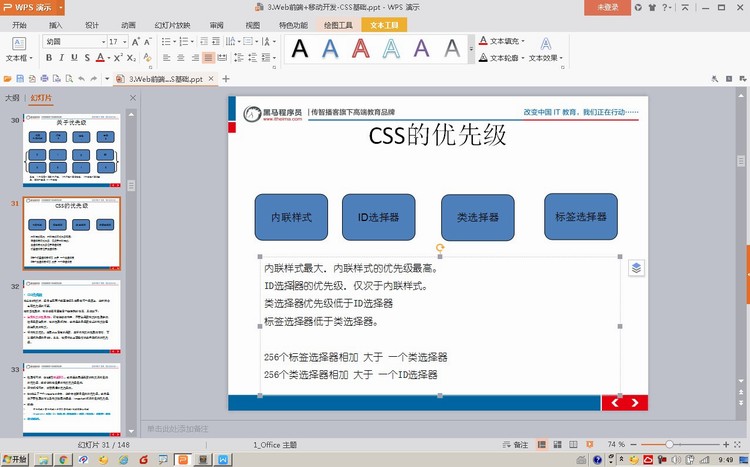Toggle bold formatting button
The height and width of the screenshot is (467, 750).
point(48,58)
